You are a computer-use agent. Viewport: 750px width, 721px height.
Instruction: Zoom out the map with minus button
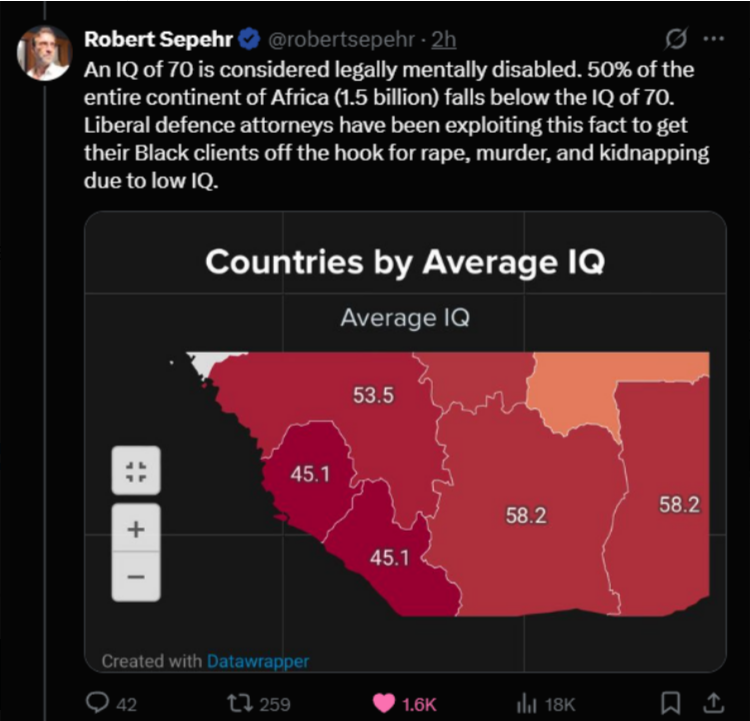tap(136, 577)
